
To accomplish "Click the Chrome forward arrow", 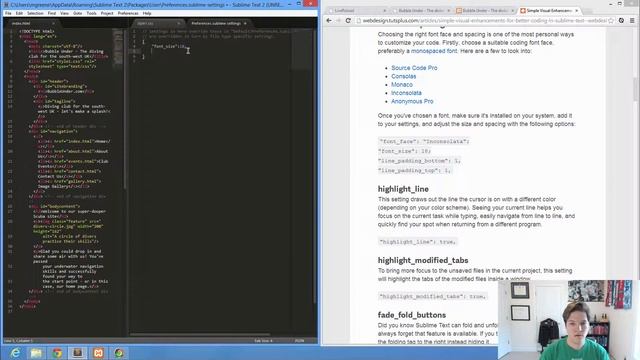I will pyautogui.click(x=338, y=20).
